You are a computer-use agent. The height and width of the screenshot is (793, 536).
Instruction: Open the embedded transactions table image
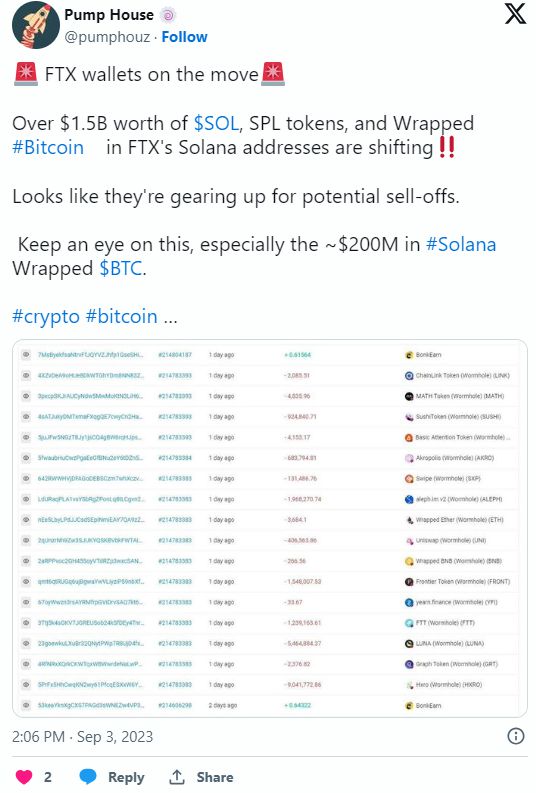point(270,528)
